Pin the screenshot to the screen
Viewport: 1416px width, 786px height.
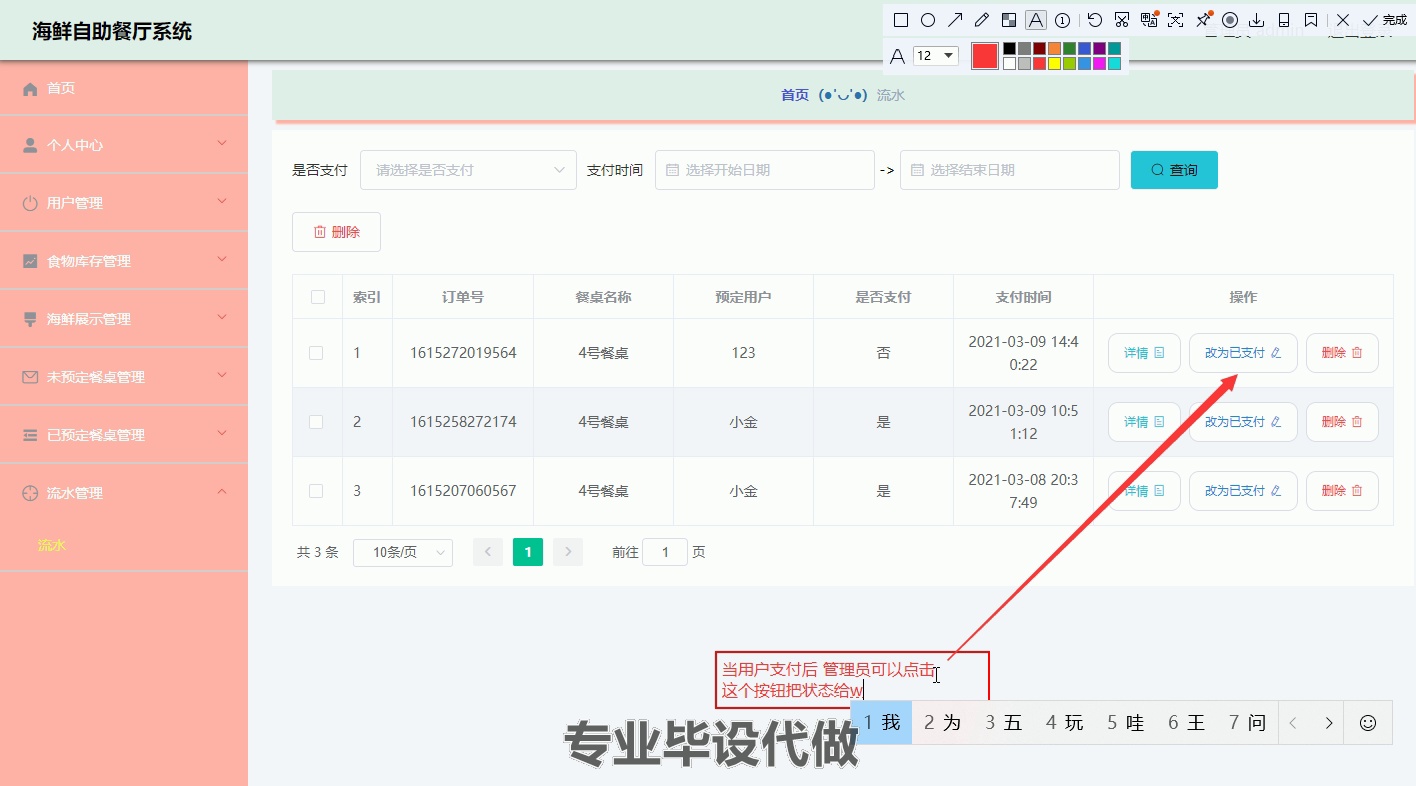(x=1203, y=20)
